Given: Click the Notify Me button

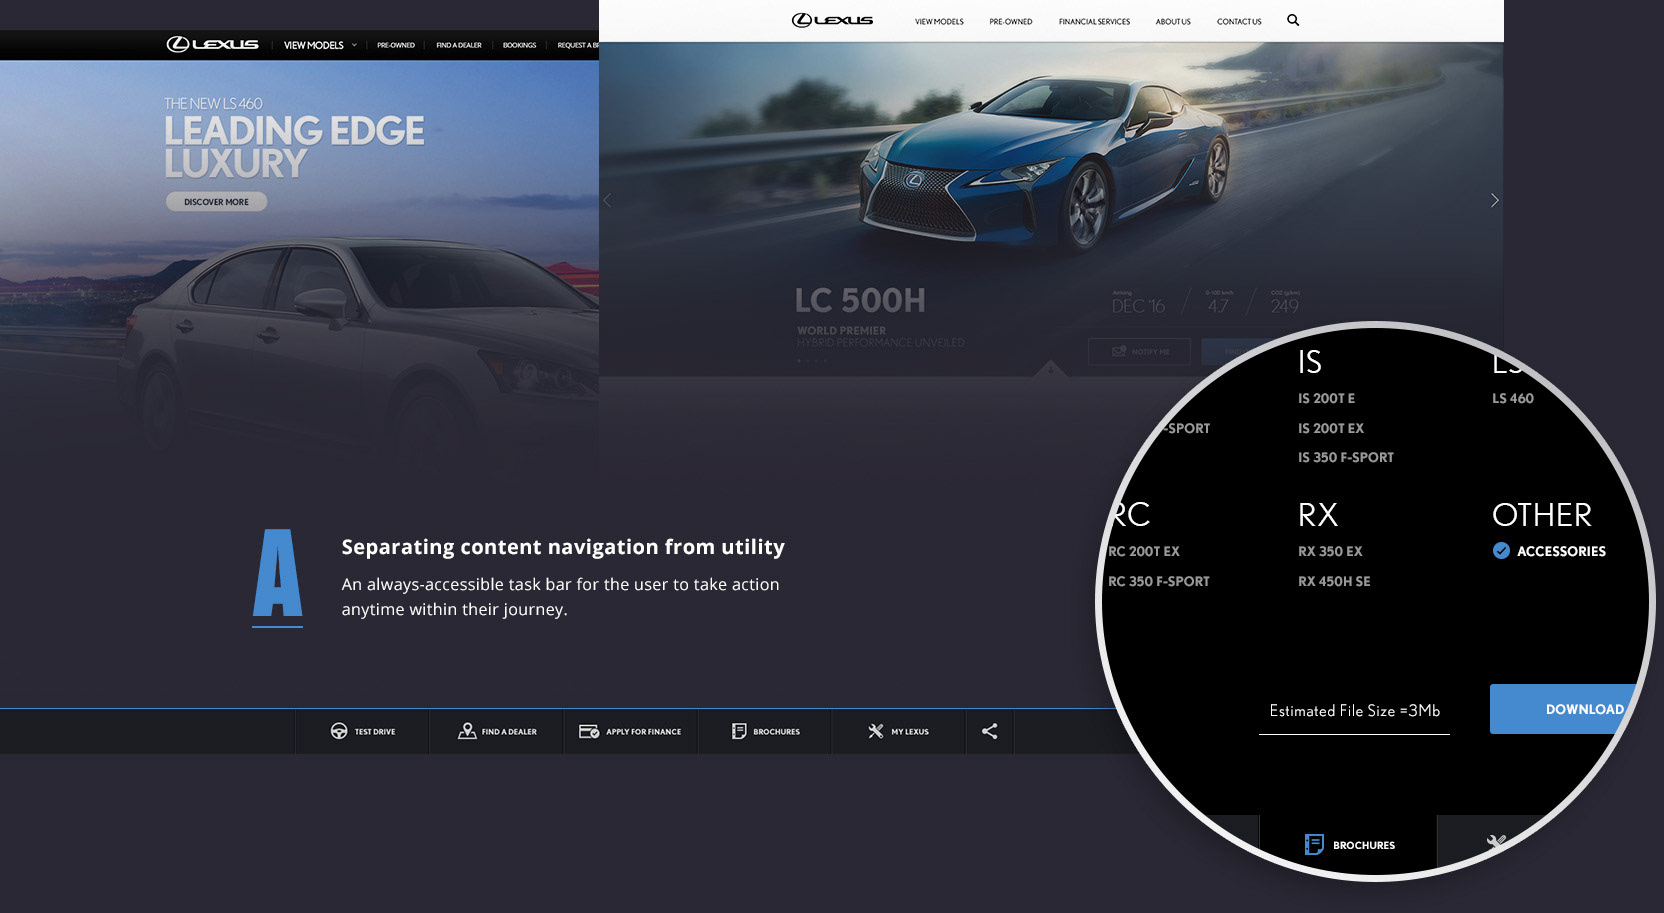Looking at the screenshot, I should tap(1139, 351).
